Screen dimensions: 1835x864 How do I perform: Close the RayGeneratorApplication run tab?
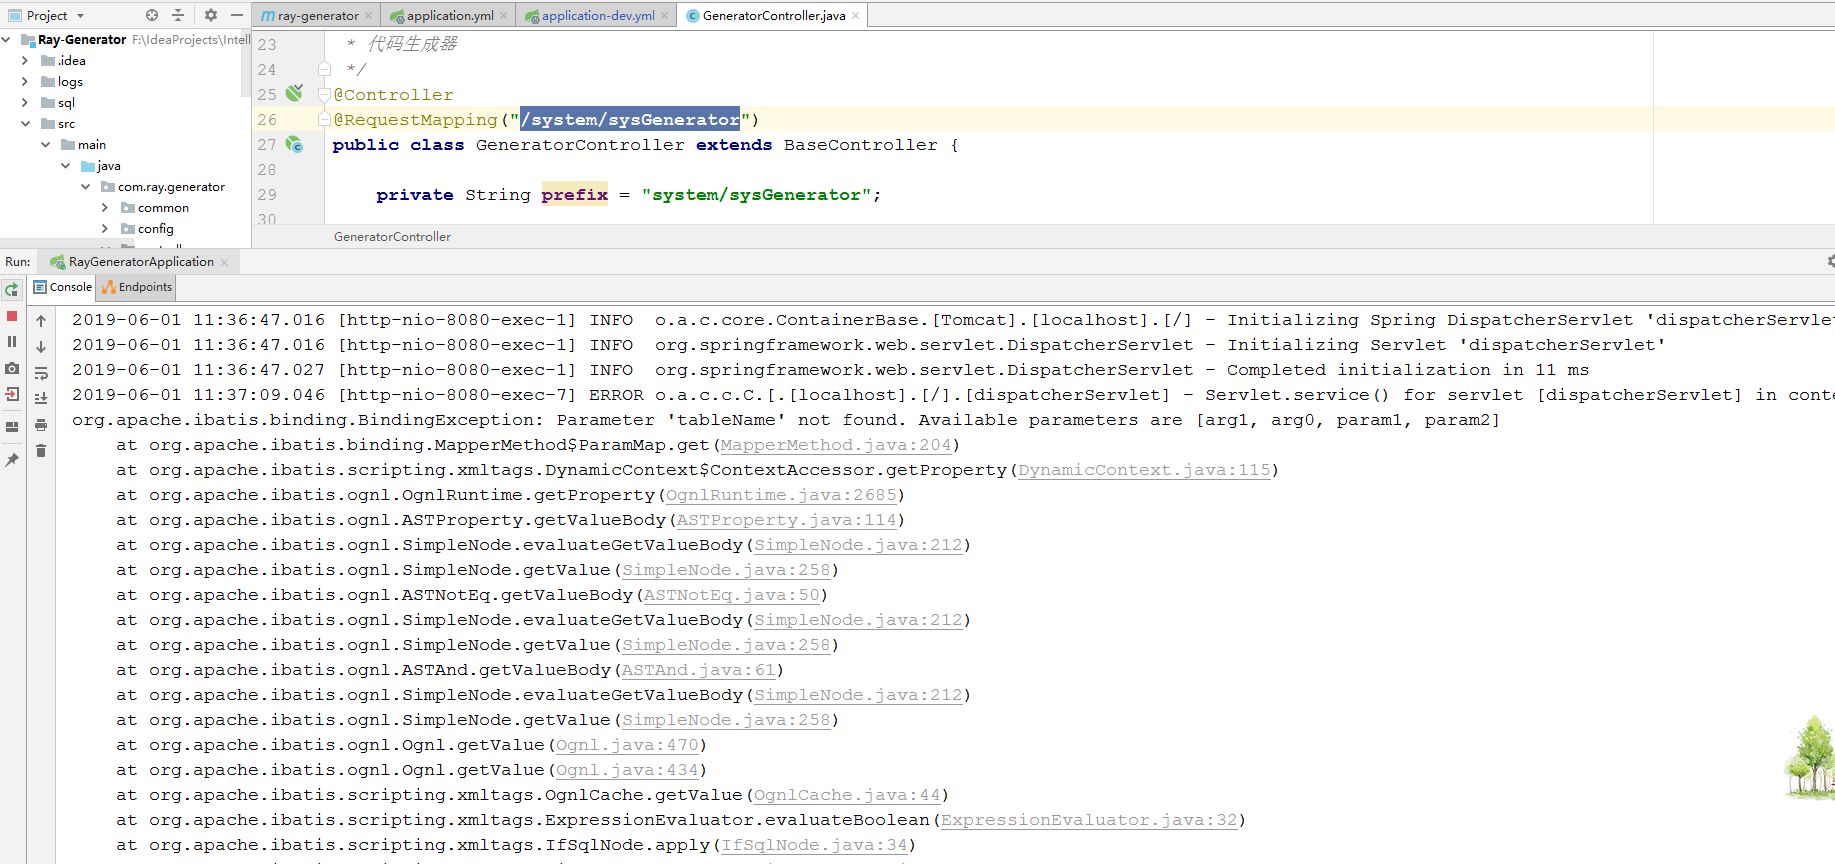click(225, 262)
